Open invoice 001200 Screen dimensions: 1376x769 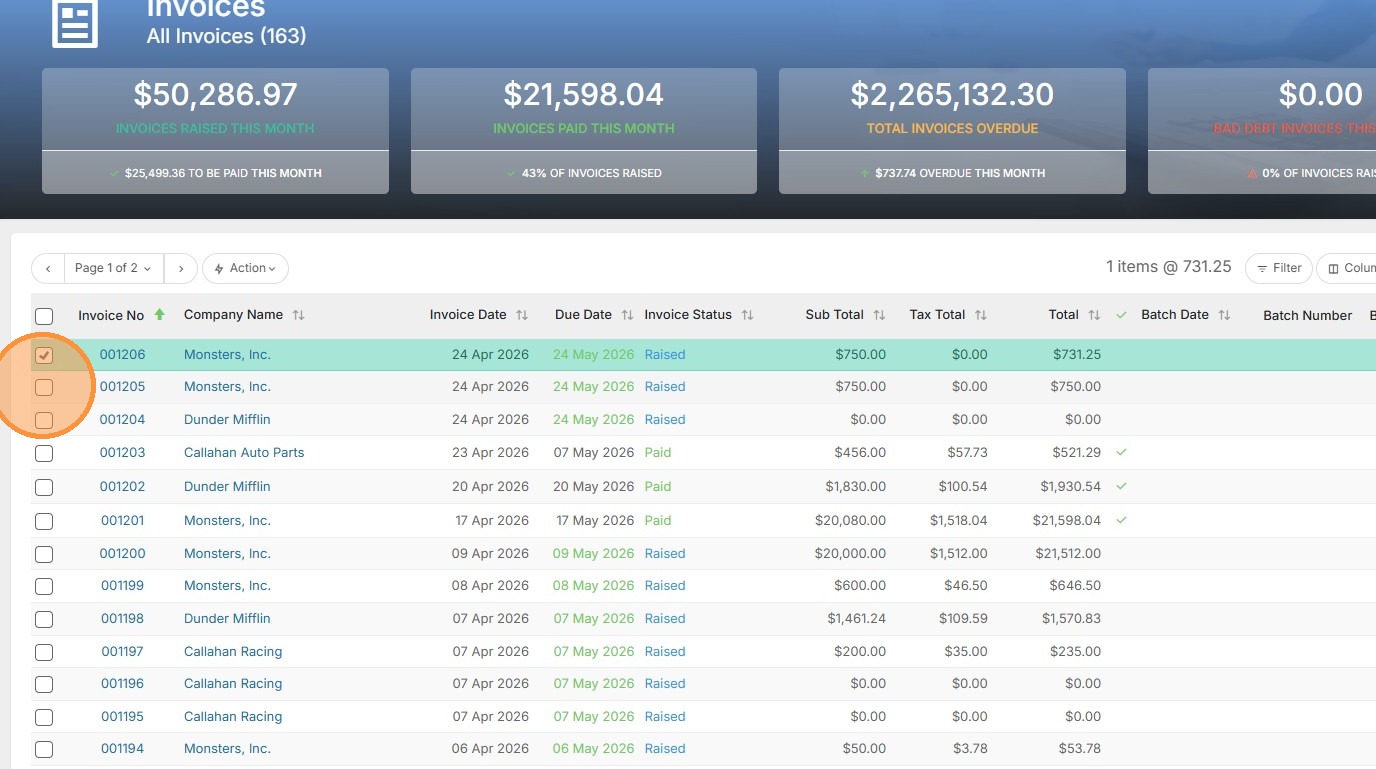coord(122,553)
